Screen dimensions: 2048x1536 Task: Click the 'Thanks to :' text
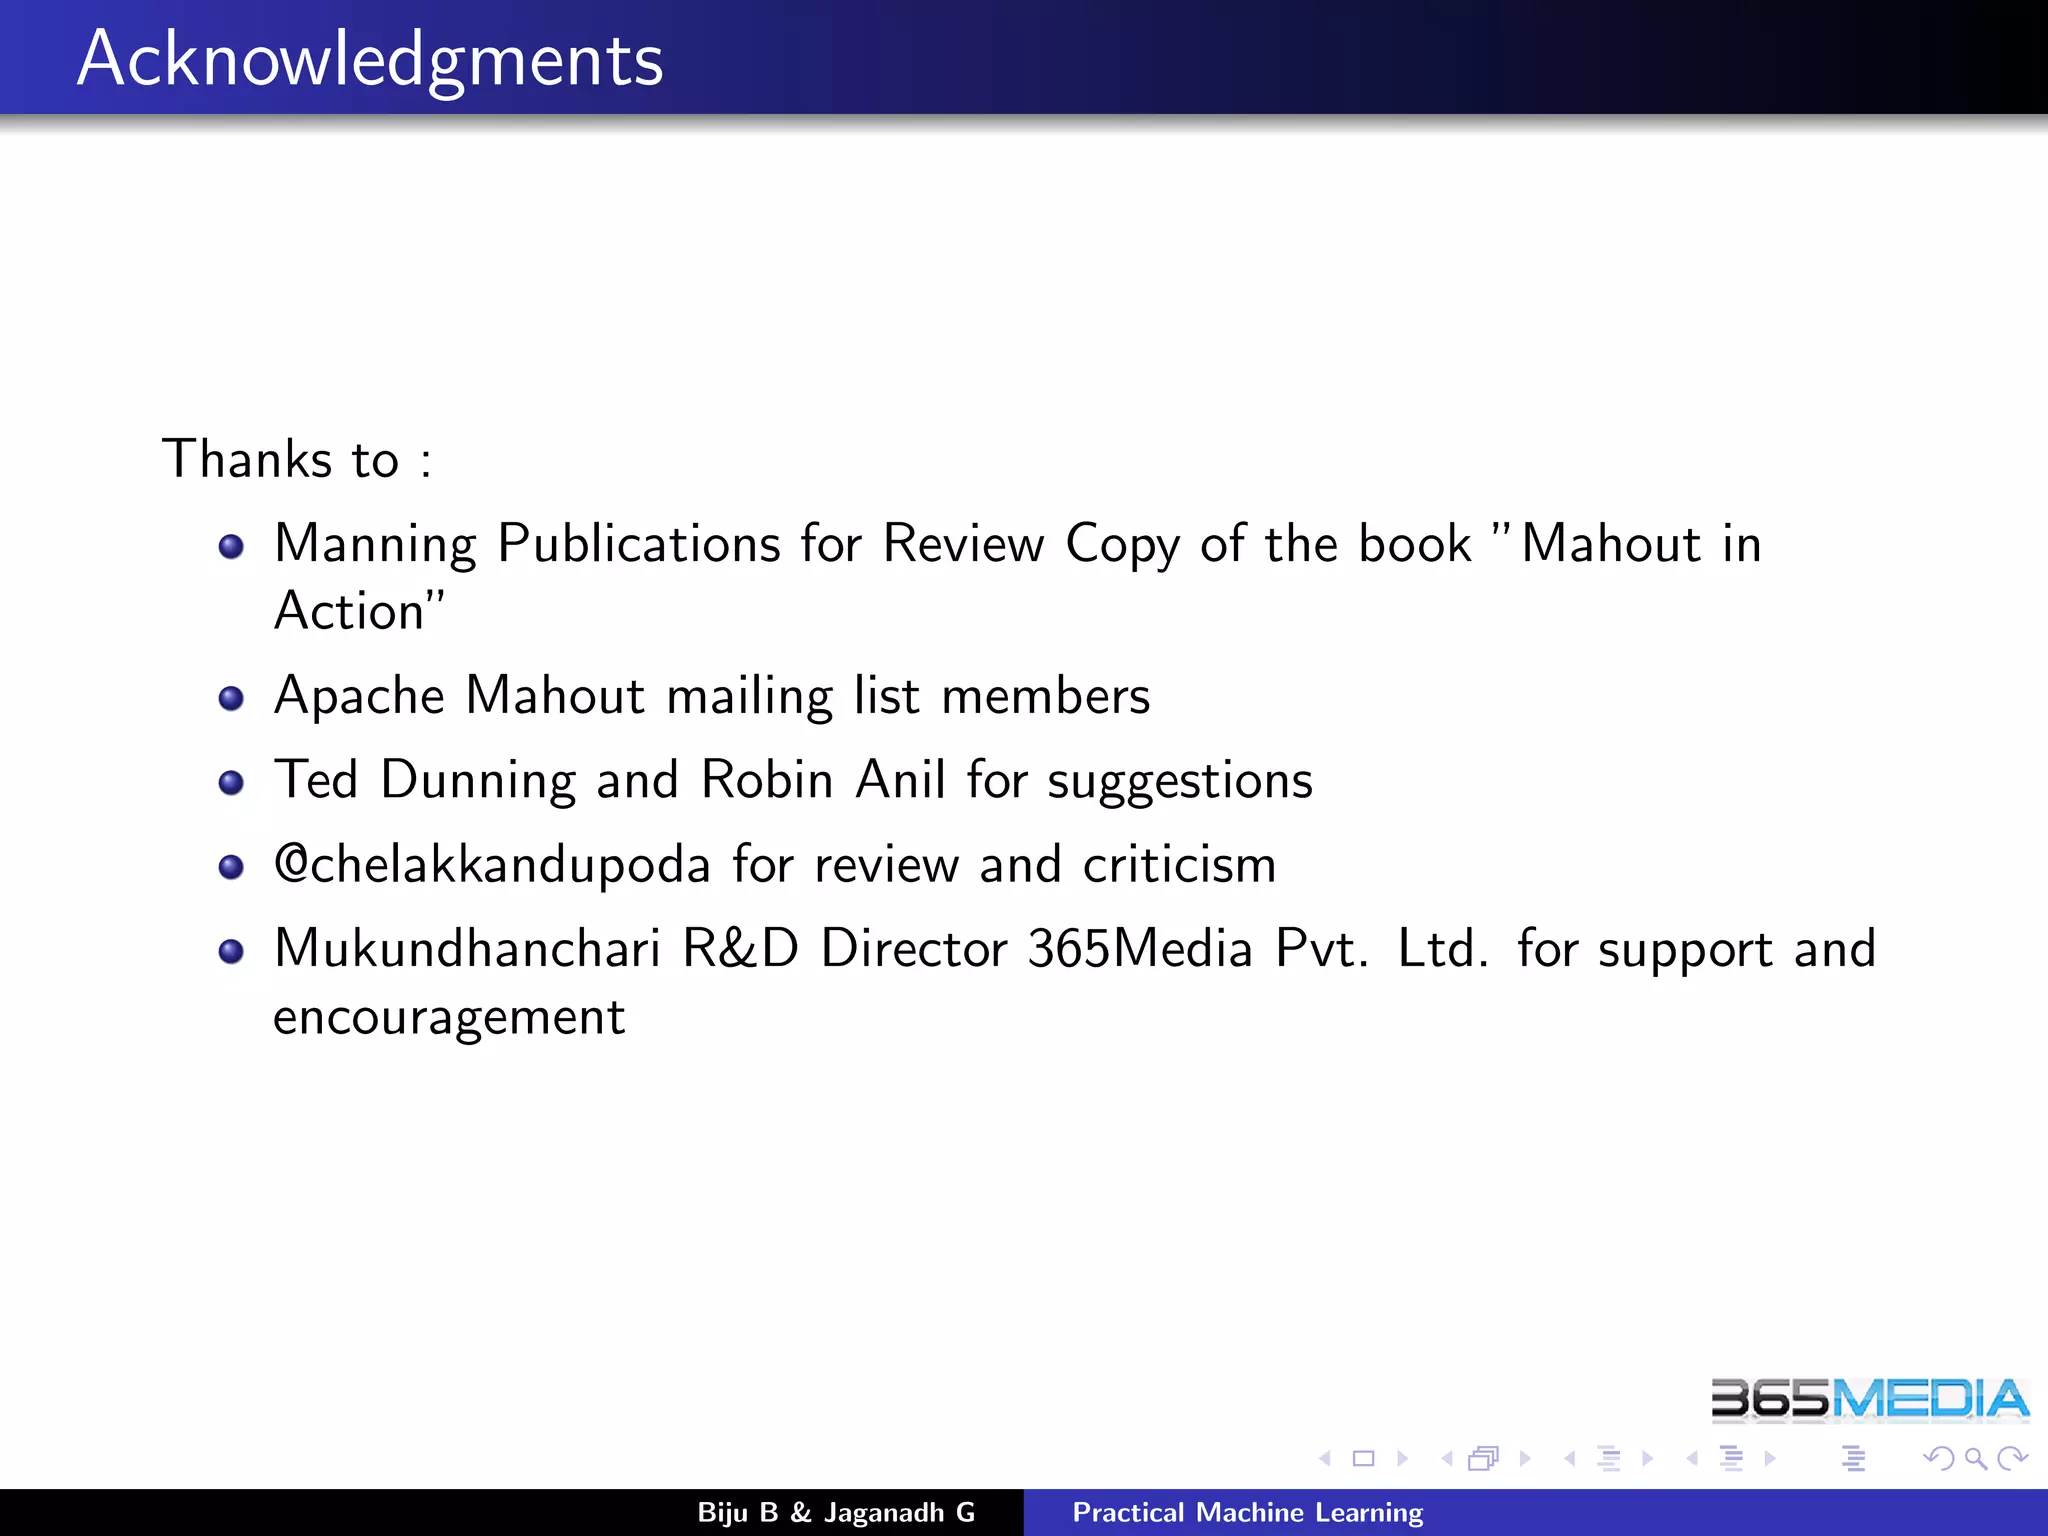pyautogui.click(x=297, y=459)
